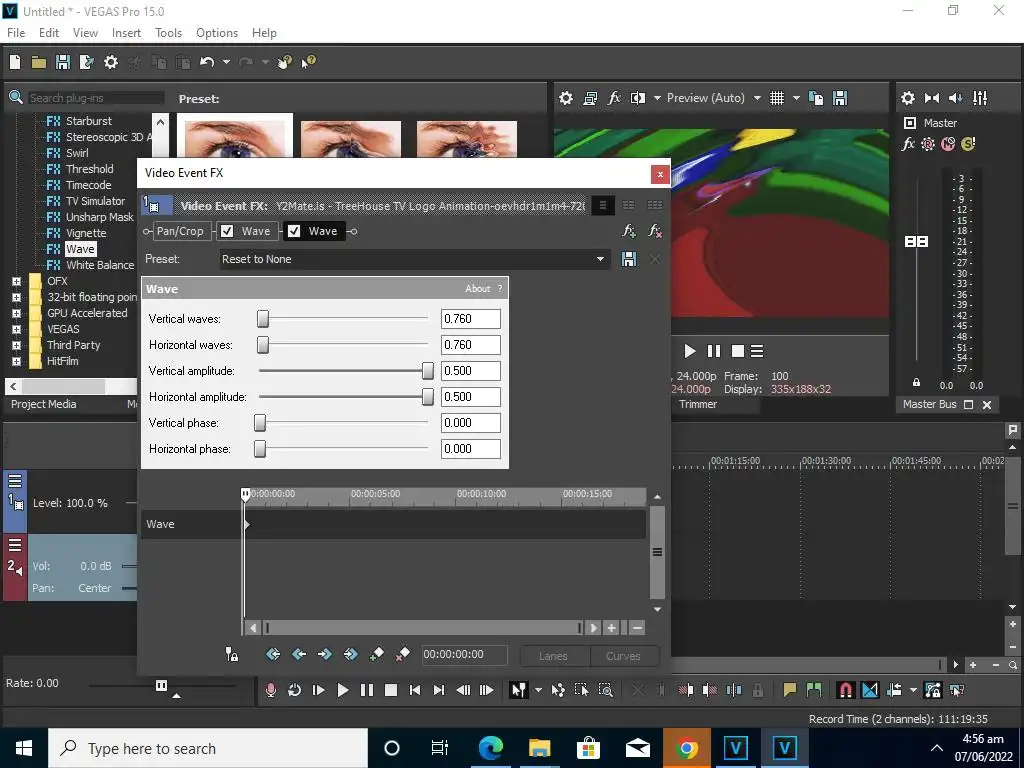Open Video Output FX in preview toolbar
The width and height of the screenshot is (1024, 768).
(614, 98)
